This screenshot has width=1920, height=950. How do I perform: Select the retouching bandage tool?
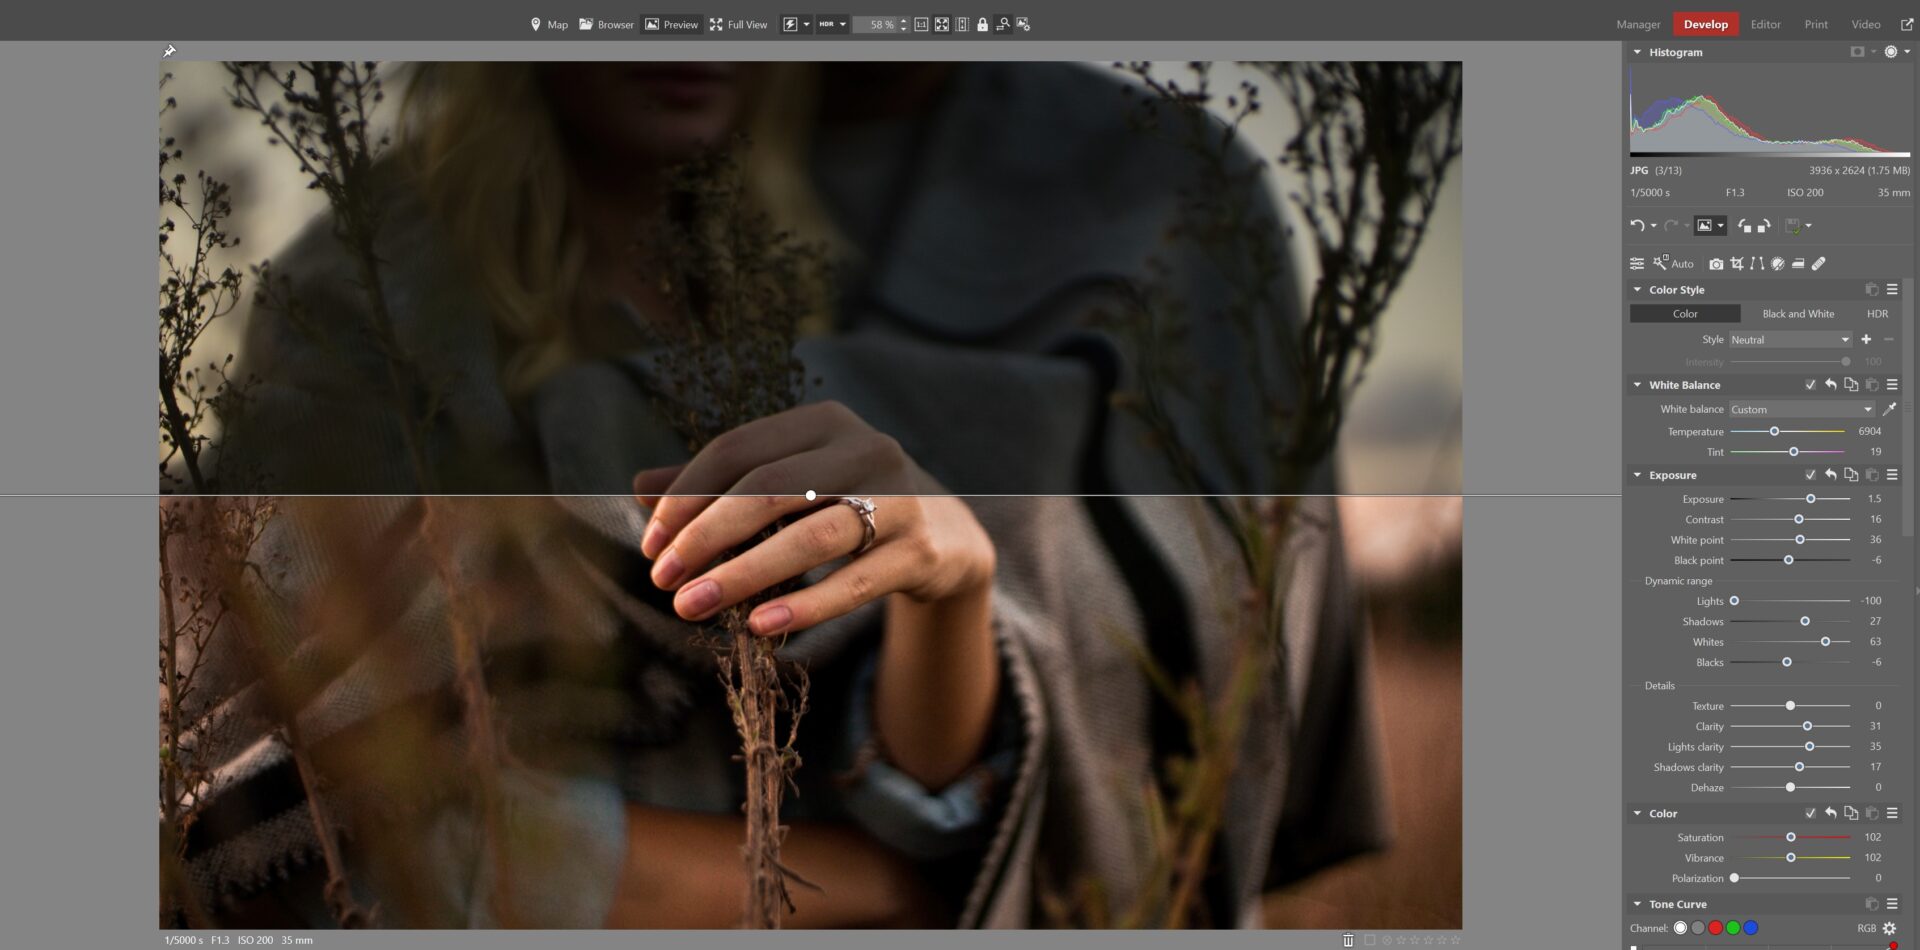[1818, 264]
